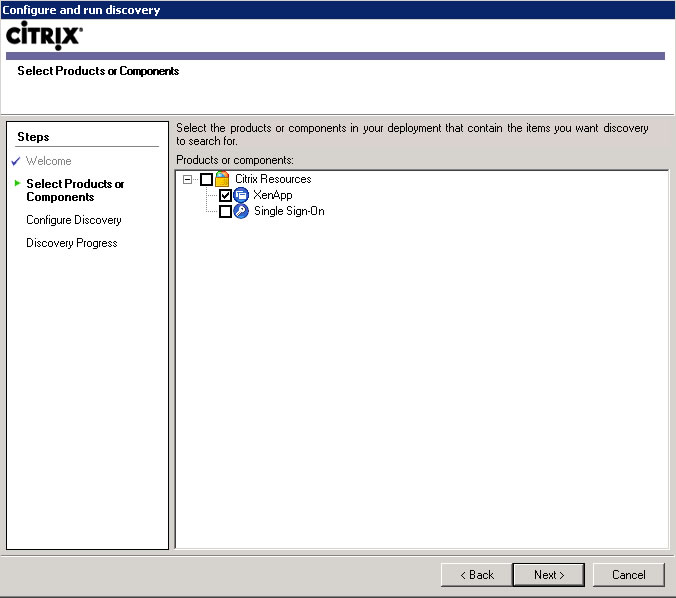
Task: Go to the Welcome step
Action: pos(49,161)
